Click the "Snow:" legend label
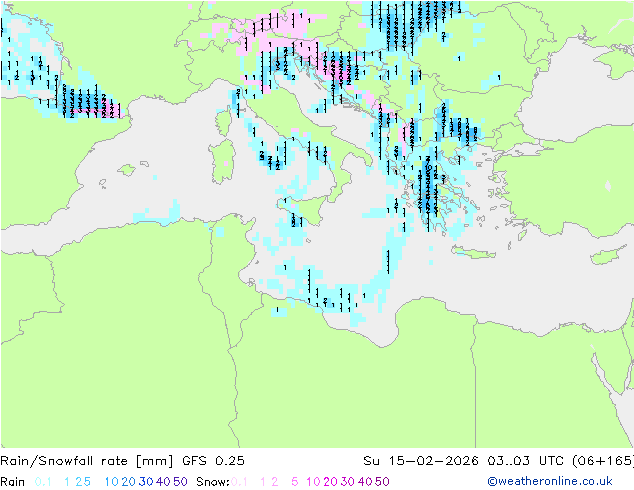 (213, 482)
